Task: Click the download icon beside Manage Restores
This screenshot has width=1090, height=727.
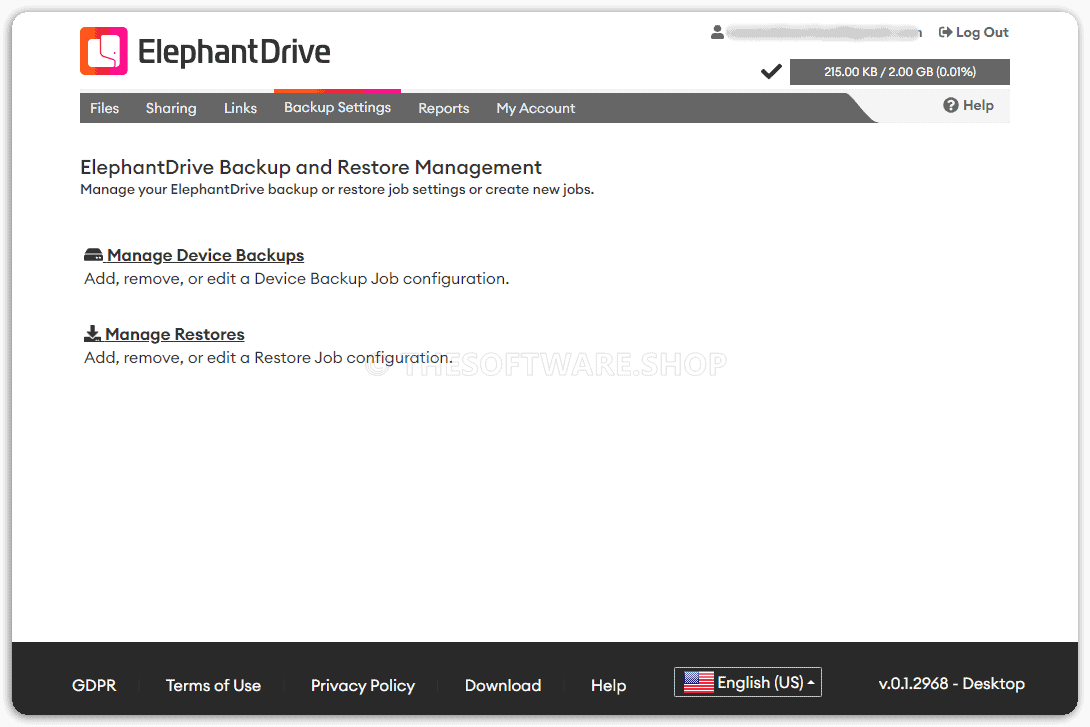Action: click(x=92, y=334)
